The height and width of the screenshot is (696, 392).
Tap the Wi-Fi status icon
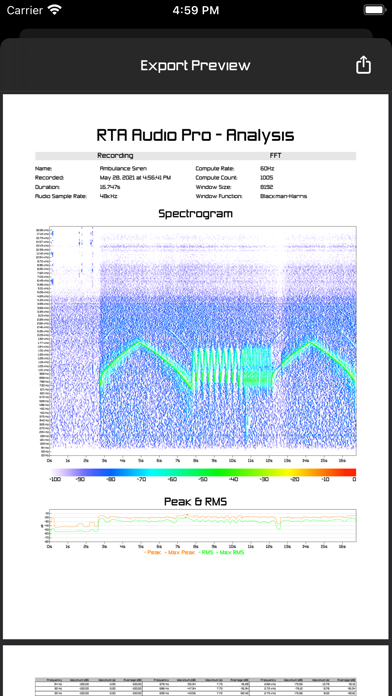[x=55, y=10]
